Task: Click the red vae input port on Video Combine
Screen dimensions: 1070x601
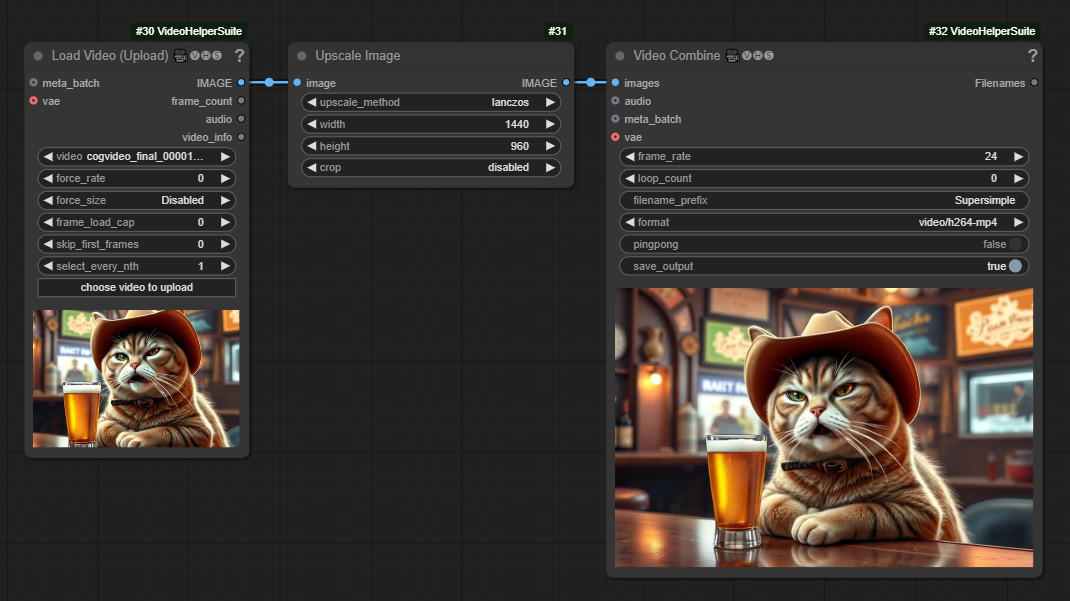Action: click(x=615, y=137)
